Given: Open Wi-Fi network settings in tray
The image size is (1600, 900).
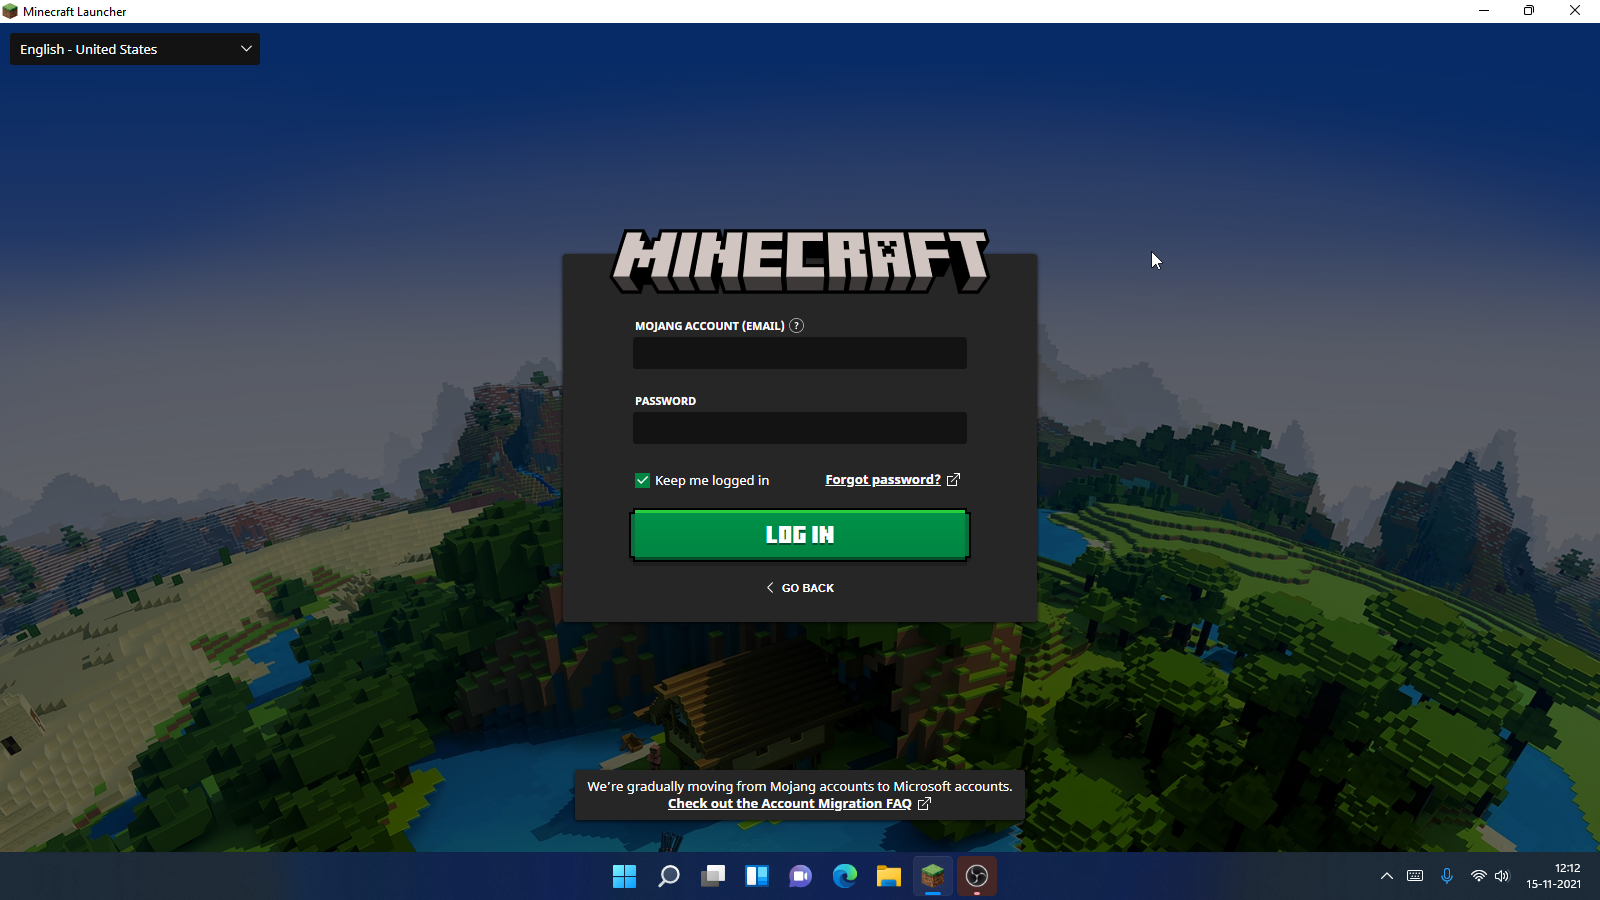Looking at the screenshot, I should tap(1479, 876).
